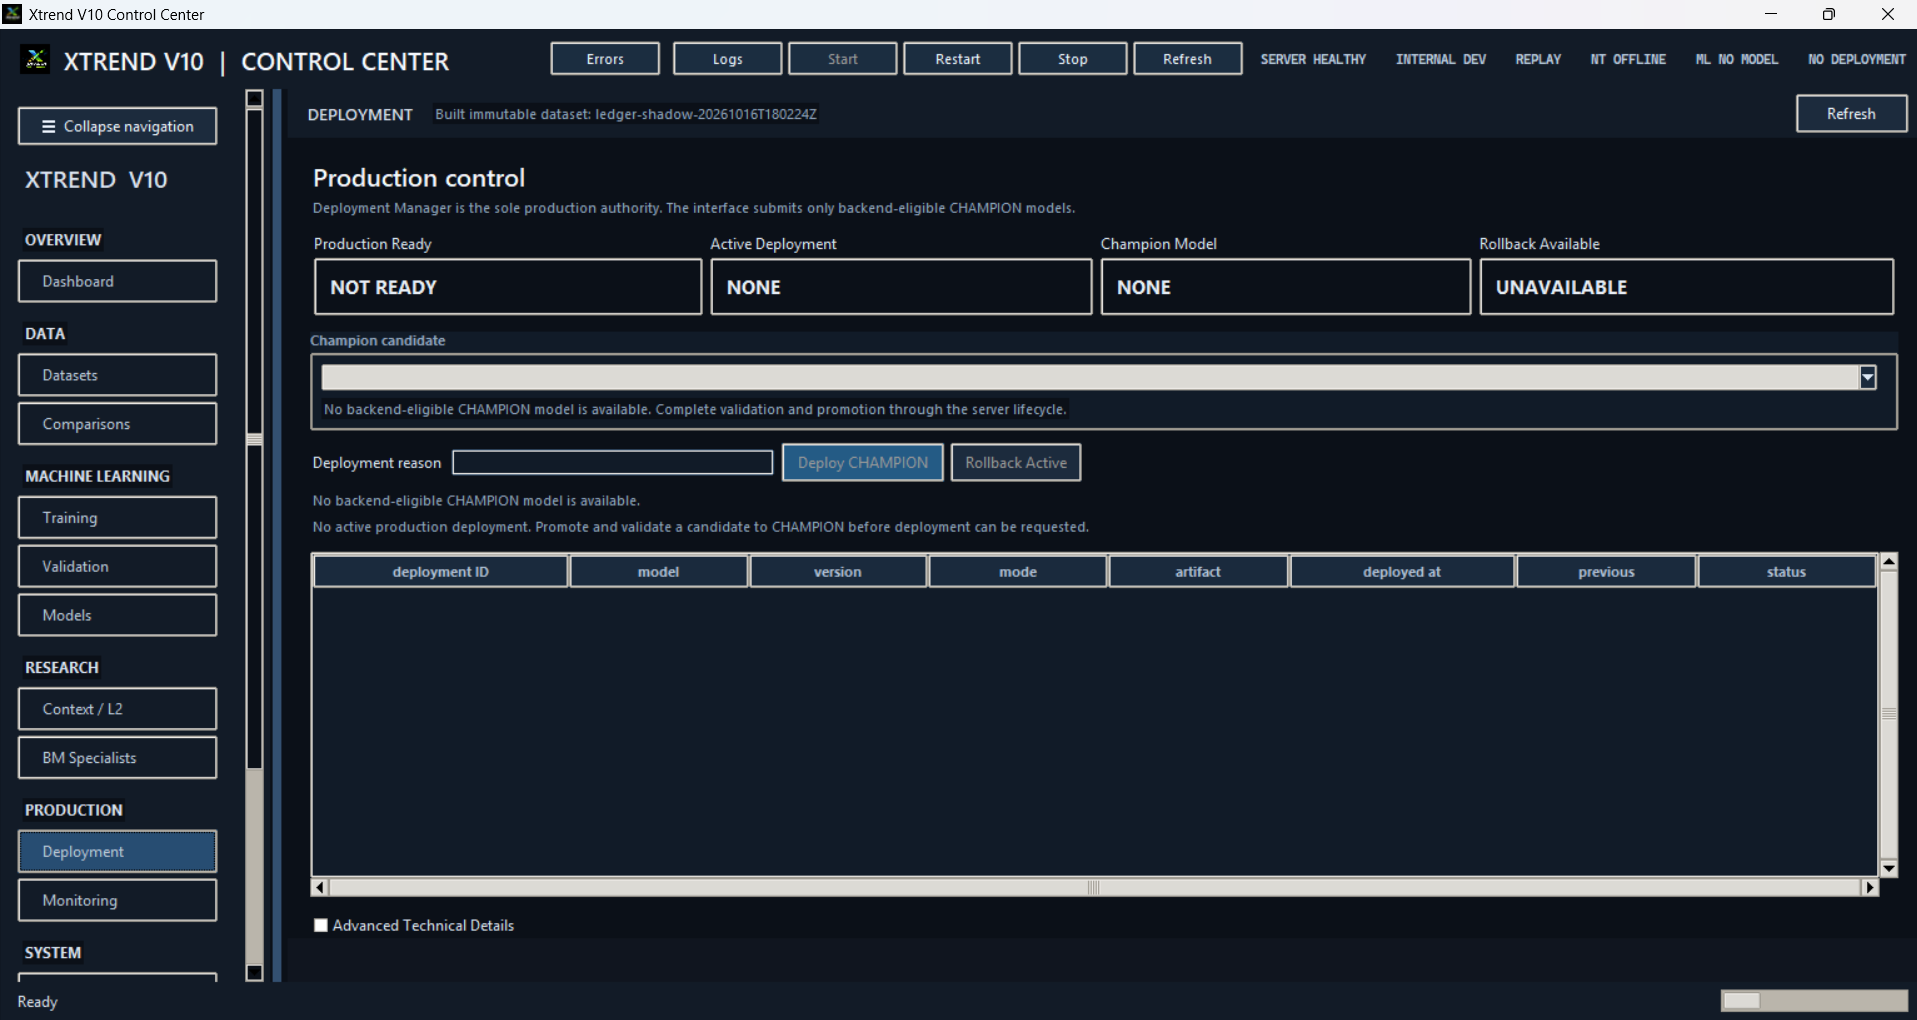Viewport: 1917px width, 1020px height.
Task: Click table scroll up arrow
Action: tap(1889, 561)
